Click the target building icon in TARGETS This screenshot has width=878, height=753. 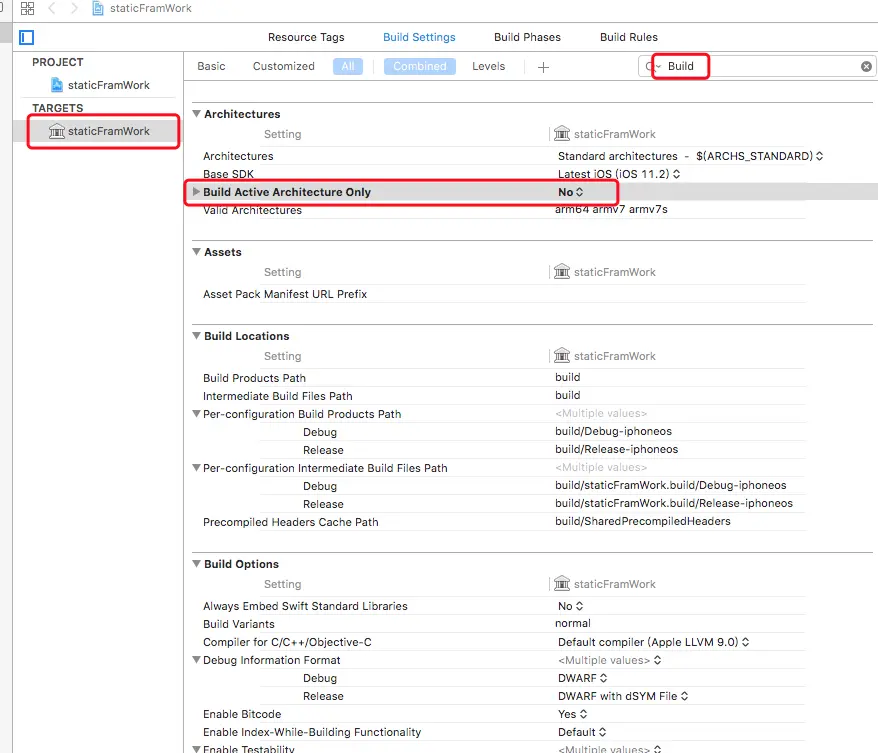(57, 131)
